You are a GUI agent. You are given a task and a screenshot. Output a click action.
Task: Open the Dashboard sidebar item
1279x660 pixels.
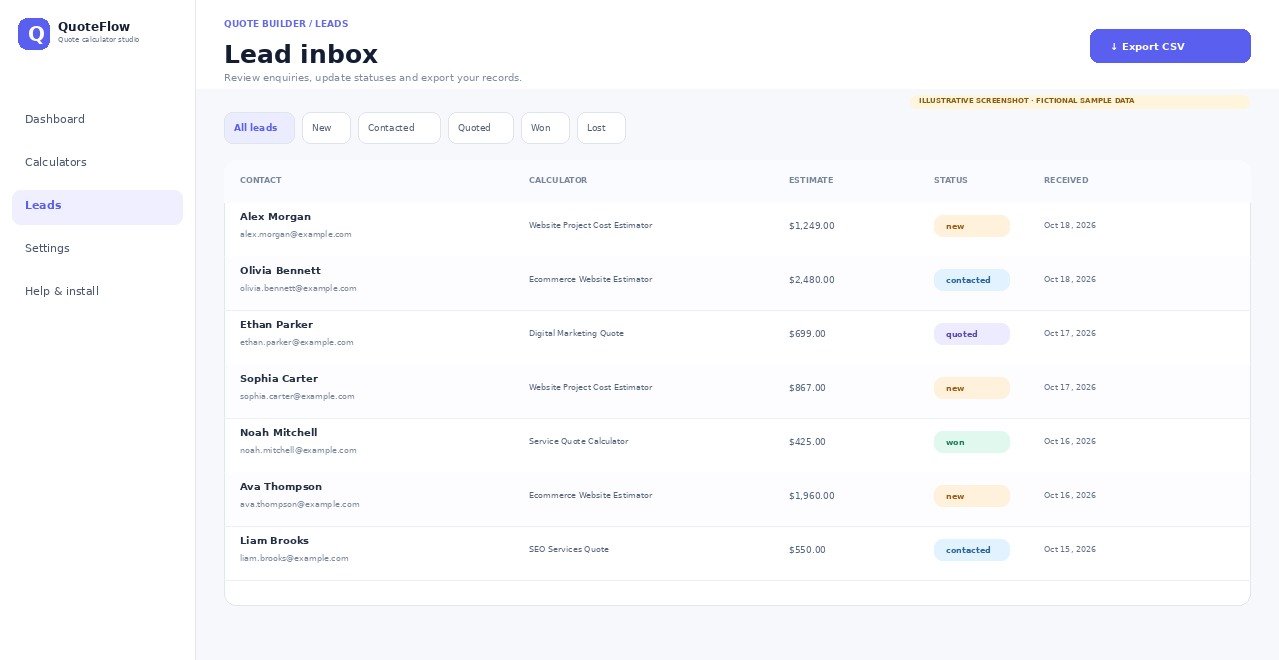pos(97,119)
